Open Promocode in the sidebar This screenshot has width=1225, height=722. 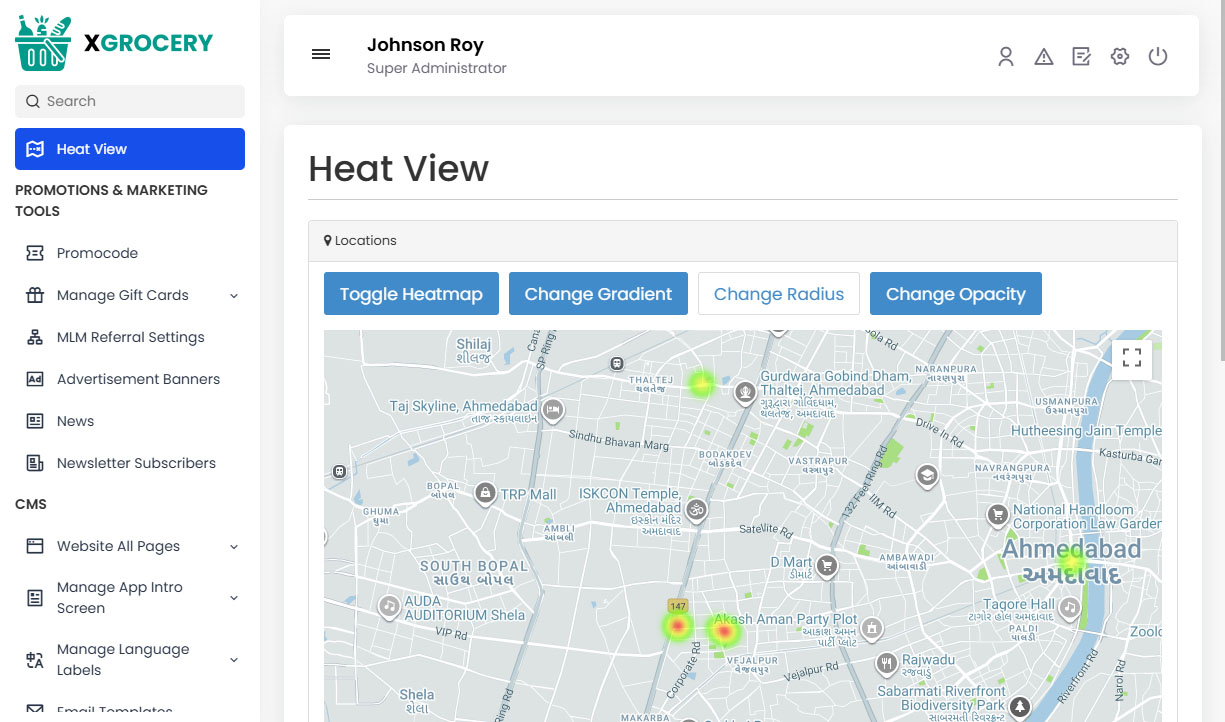click(97, 253)
